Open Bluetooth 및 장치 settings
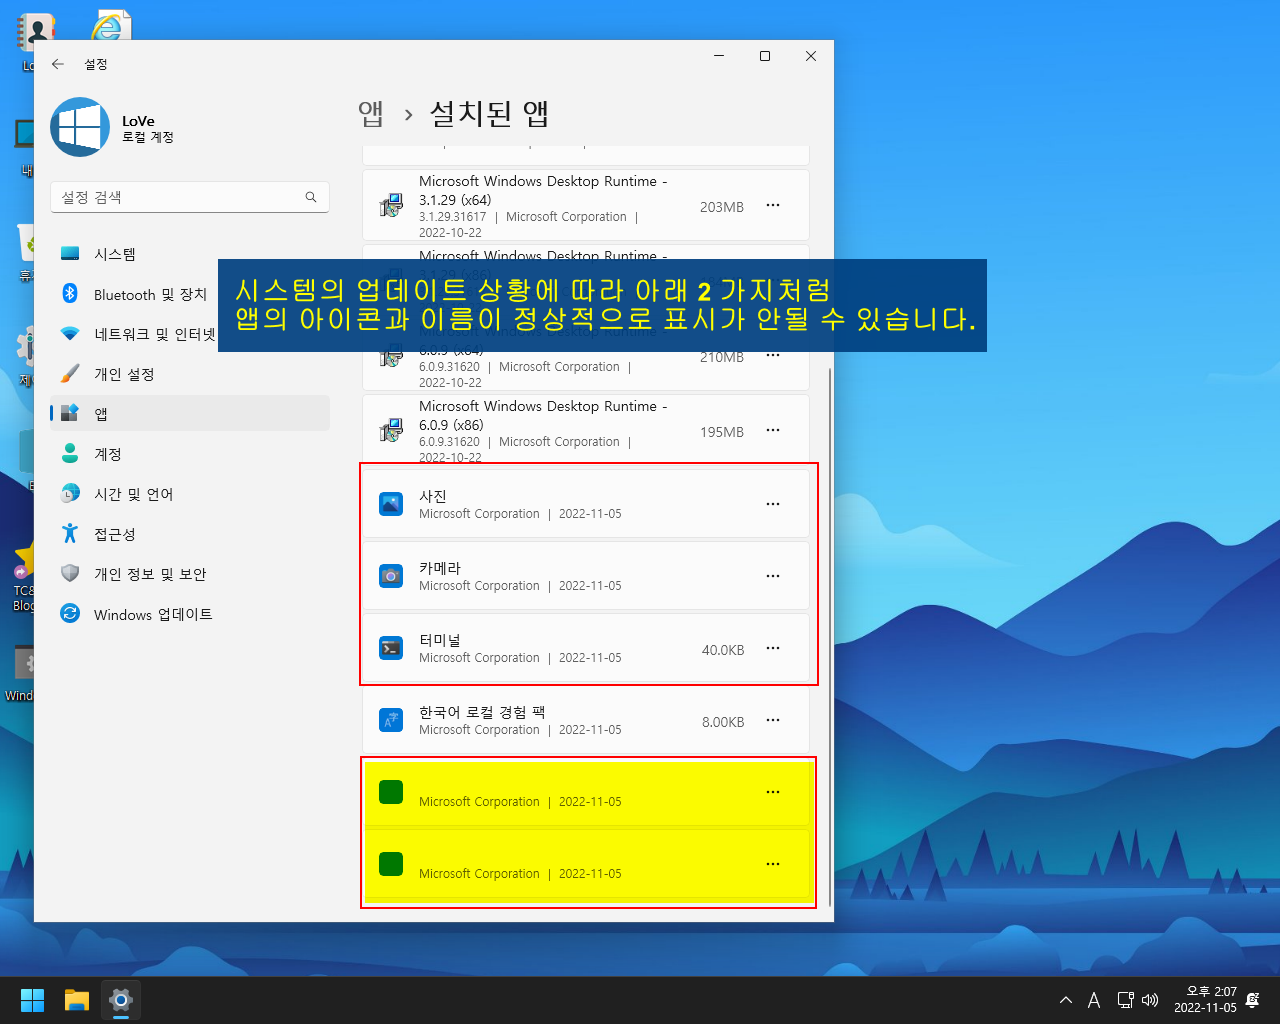 [190, 294]
